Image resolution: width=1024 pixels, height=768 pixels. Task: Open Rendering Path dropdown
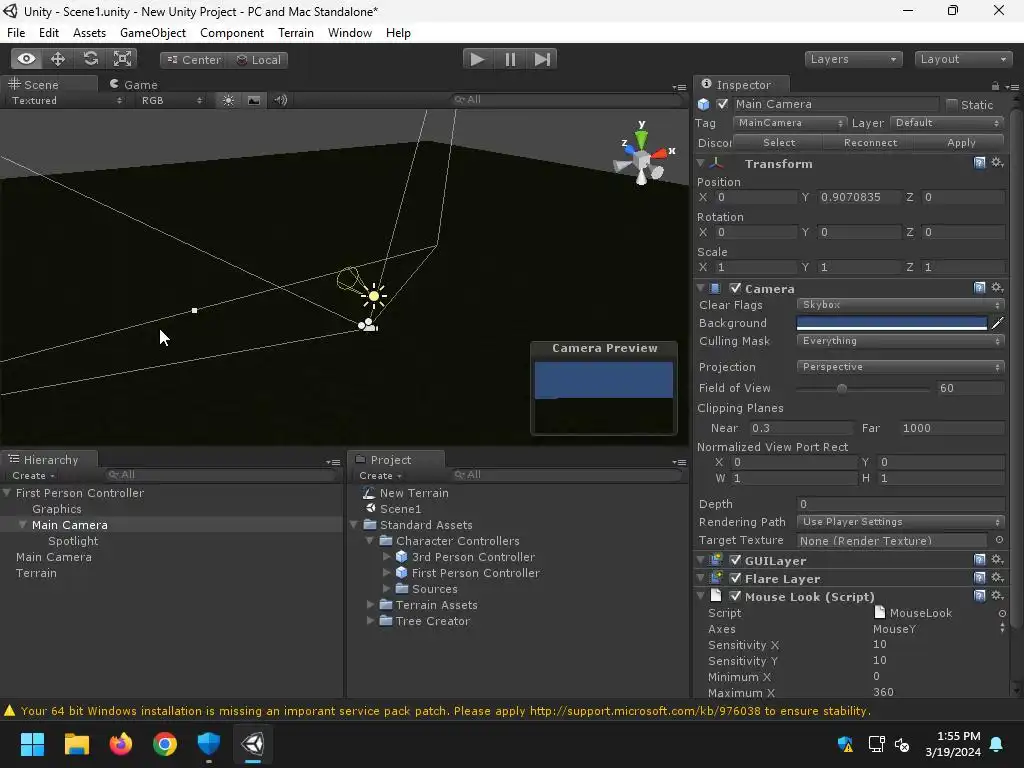[x=900, y=522]
